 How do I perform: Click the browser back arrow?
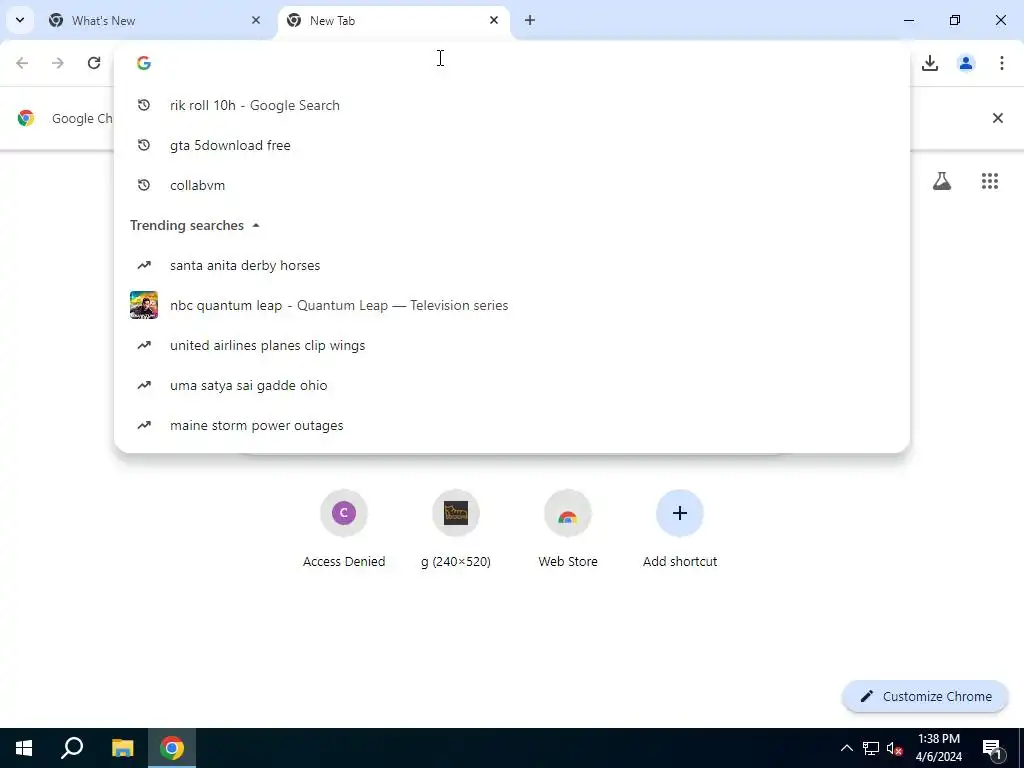tap(22, 63)
